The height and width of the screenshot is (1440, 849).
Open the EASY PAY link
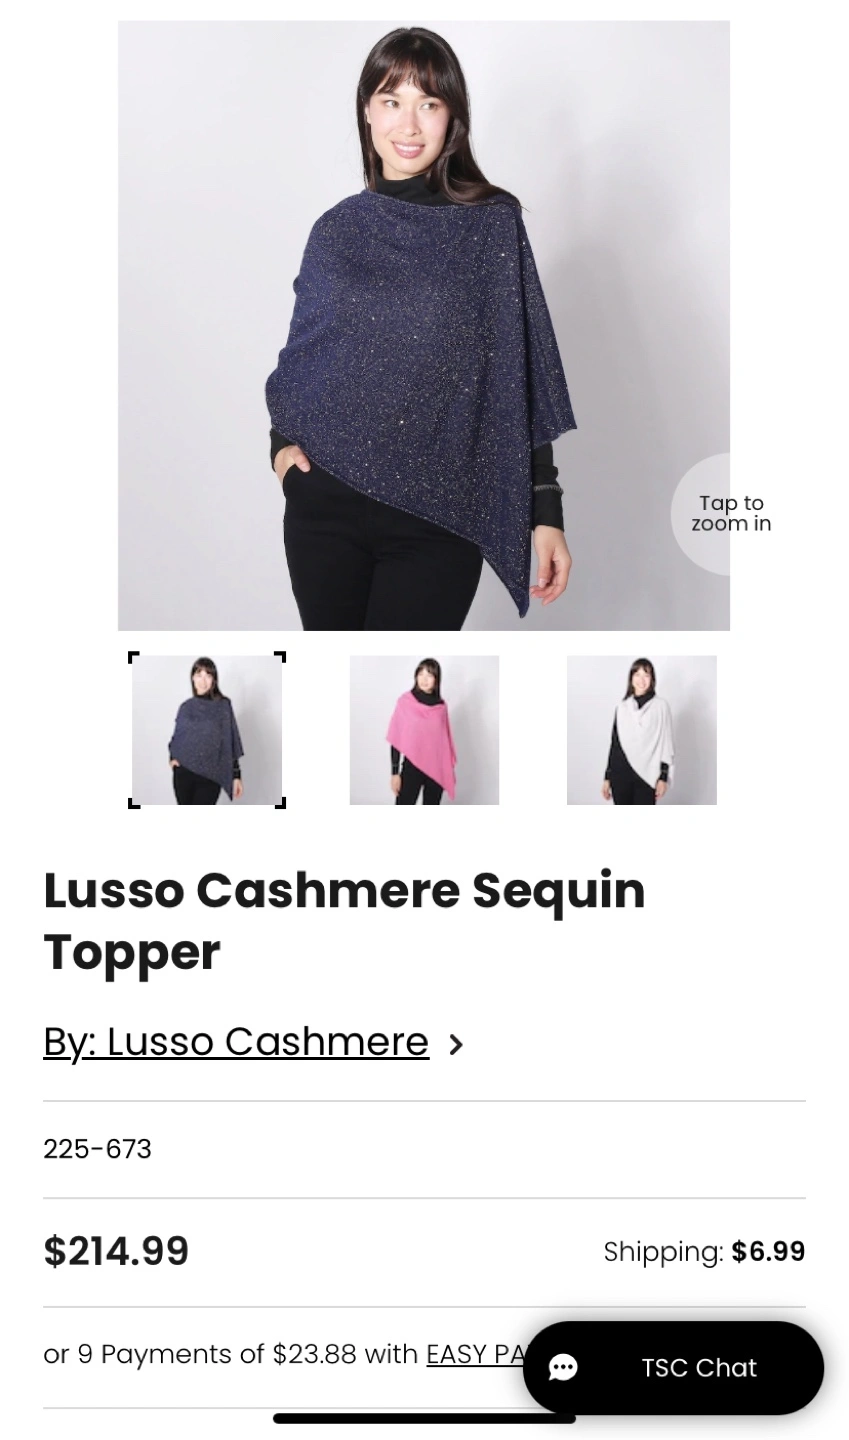pos(476,1354)
